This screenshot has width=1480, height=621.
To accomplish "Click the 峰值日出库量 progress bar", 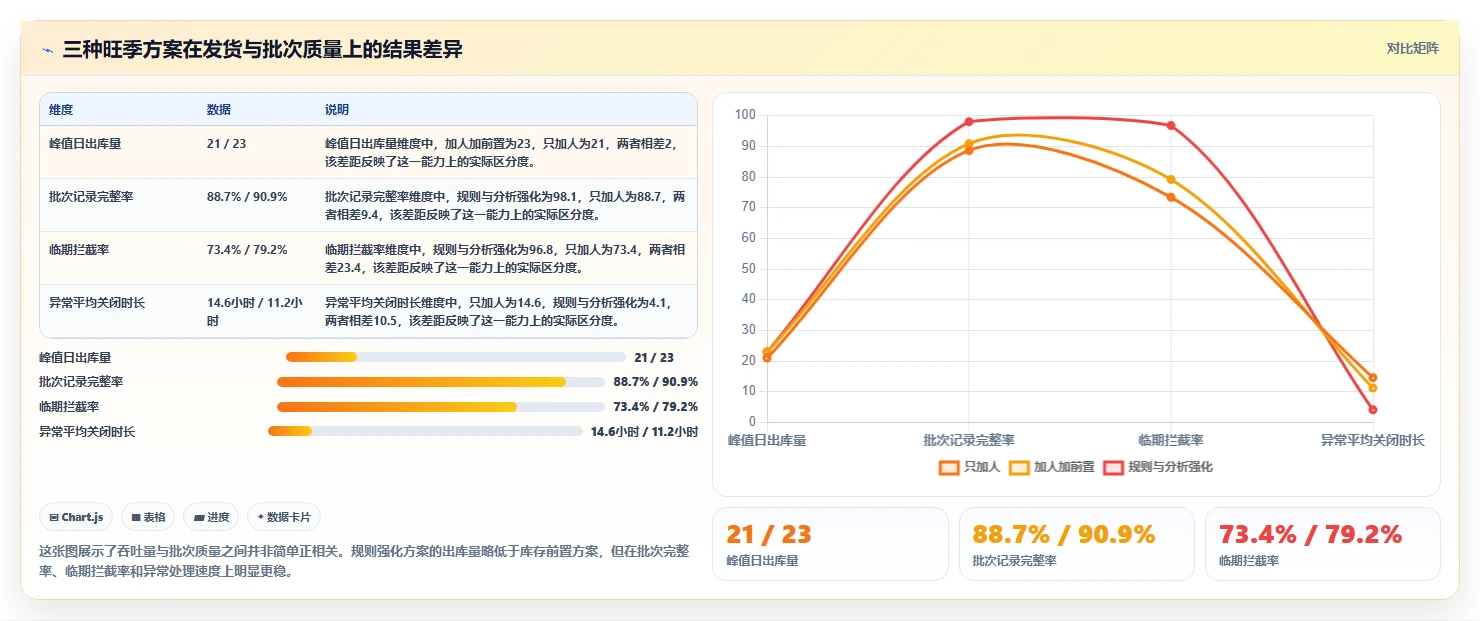I will (456, 357).
